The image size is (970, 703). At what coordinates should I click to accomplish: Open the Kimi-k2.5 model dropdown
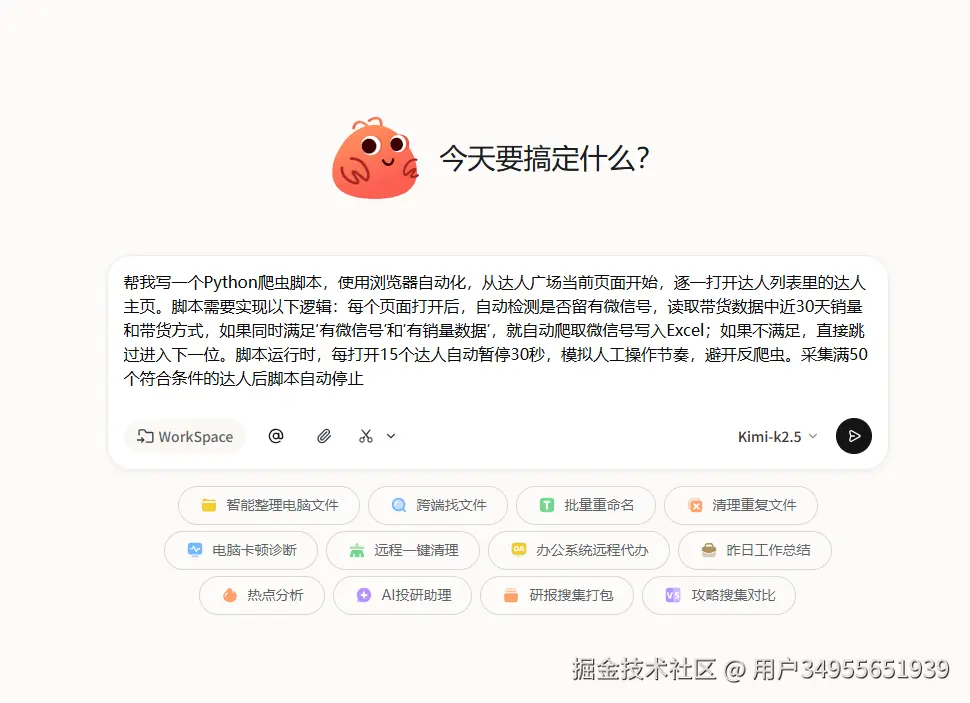778,437
